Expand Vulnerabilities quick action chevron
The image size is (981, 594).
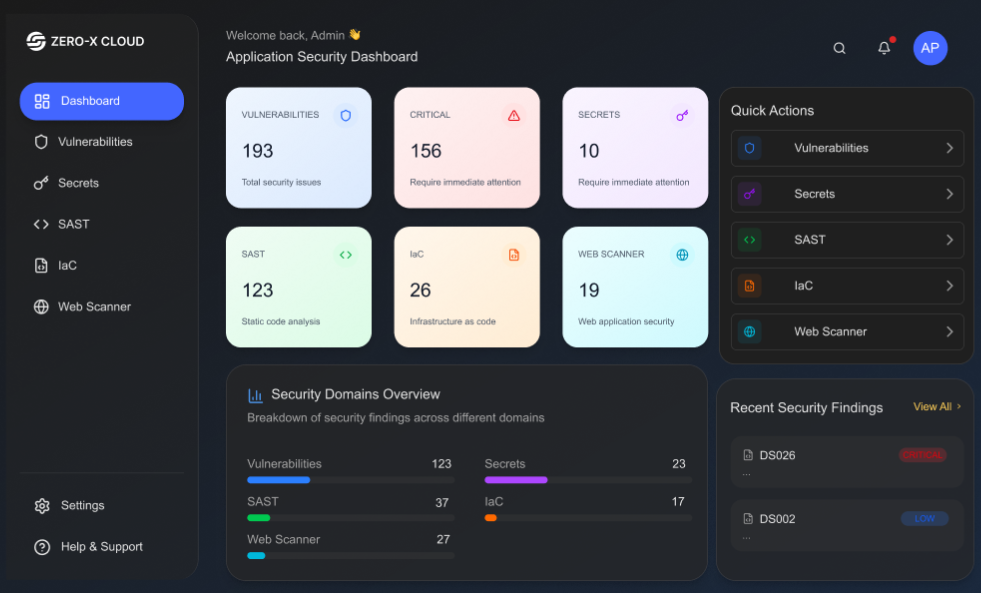click(949, 148)
